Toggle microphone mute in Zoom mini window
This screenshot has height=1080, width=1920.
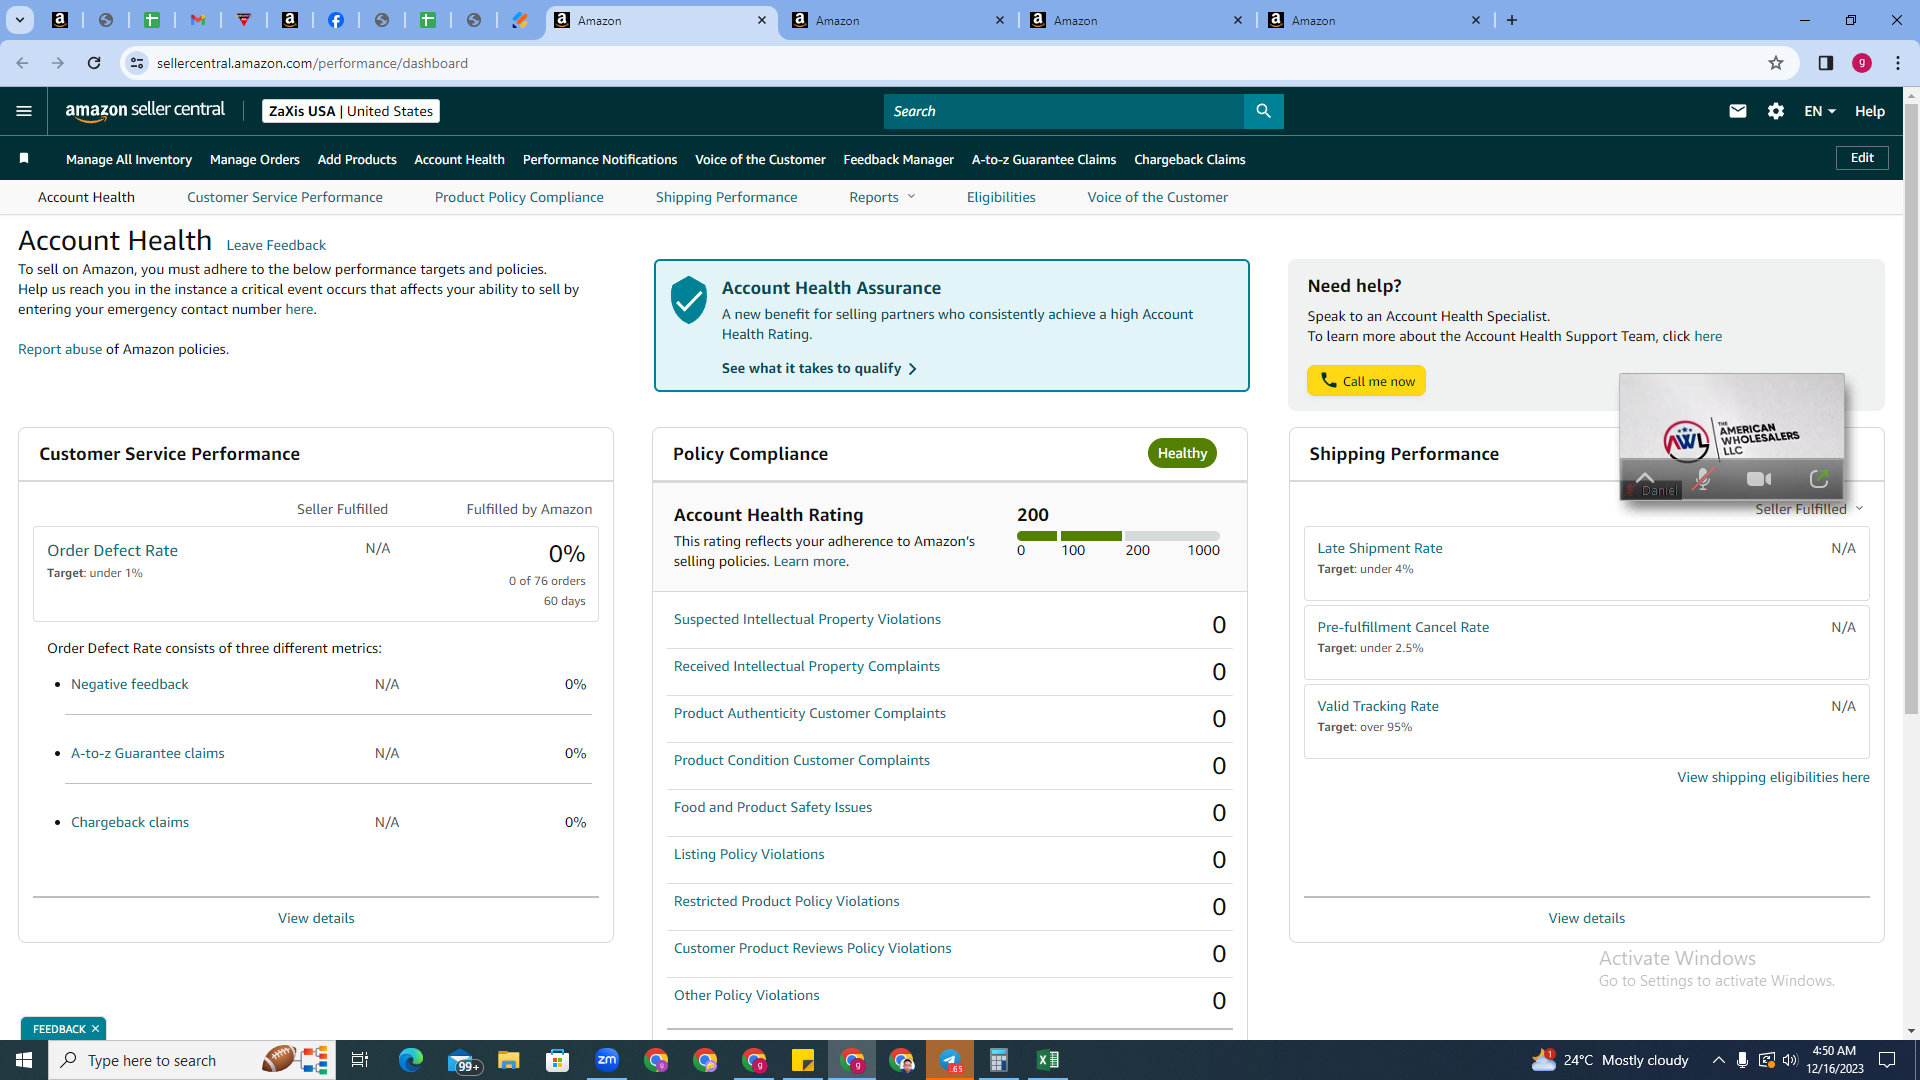tap(1702, 480)
